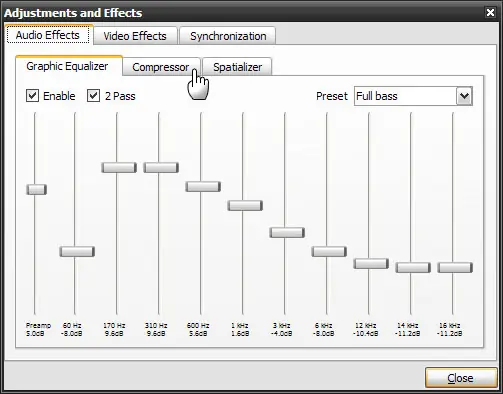Click the 1 kHz 1.6dB label
The image size is (503, 394).
point(240,329)
